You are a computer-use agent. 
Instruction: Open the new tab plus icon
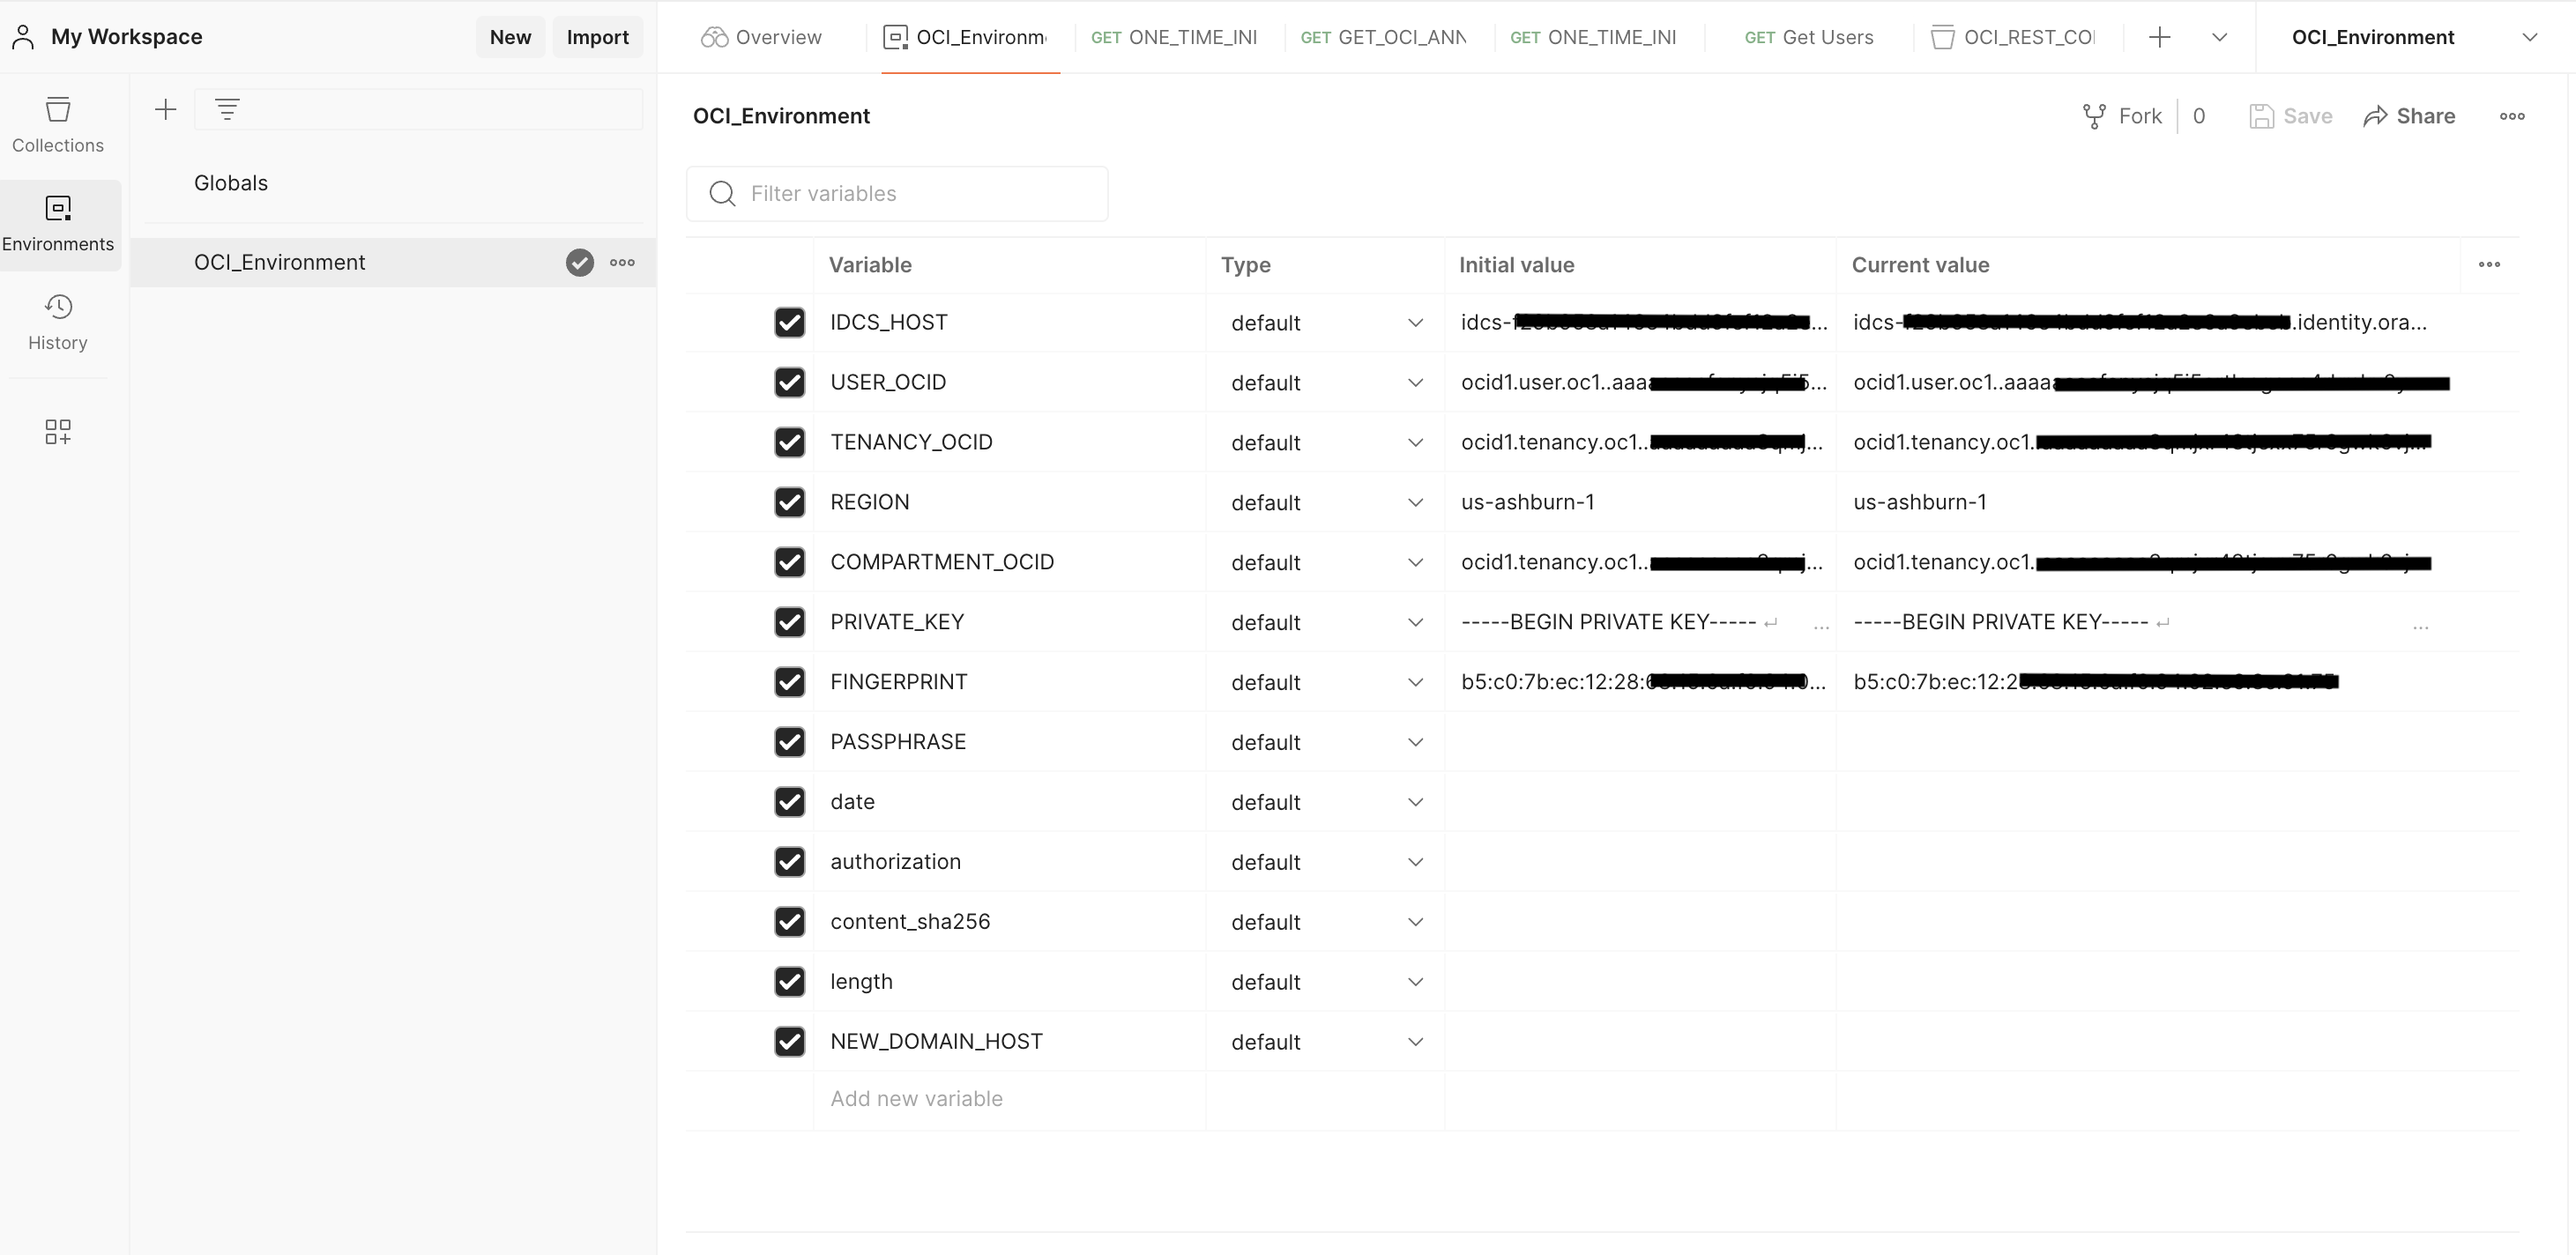(x=2159, y=37)
